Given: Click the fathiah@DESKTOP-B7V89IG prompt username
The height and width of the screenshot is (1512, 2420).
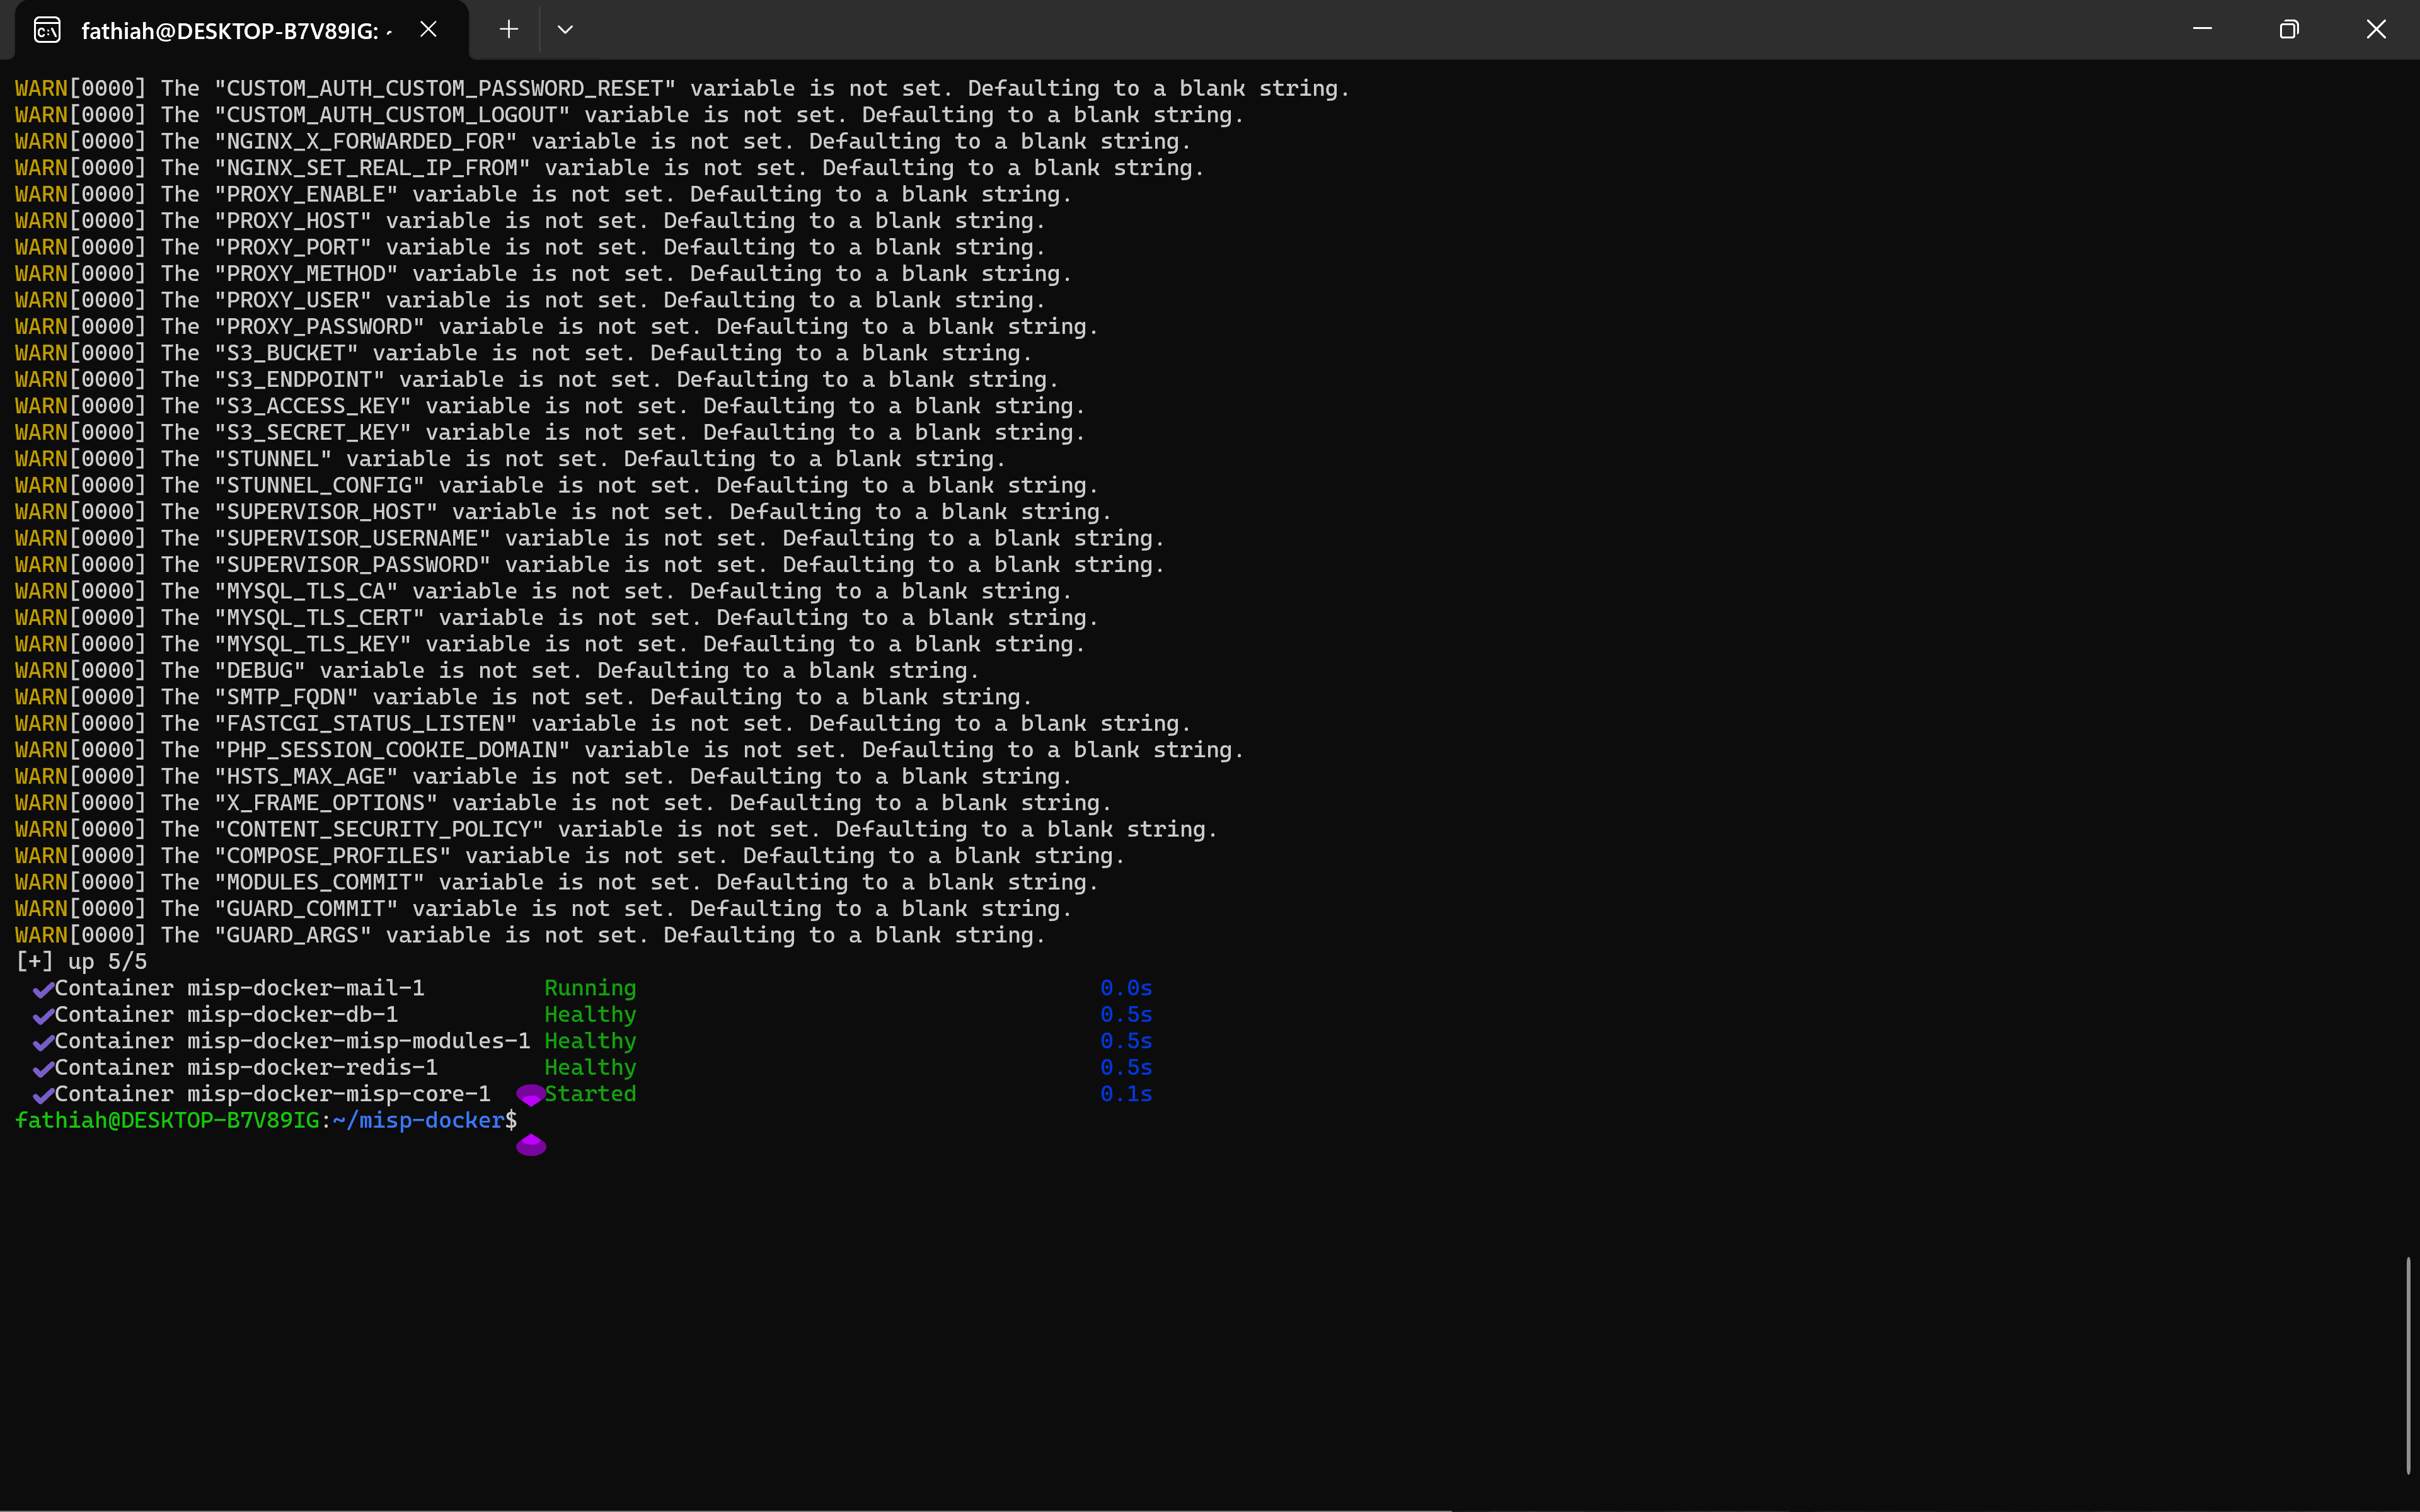Looking at the screenshot, I should tap(167, 1121).
